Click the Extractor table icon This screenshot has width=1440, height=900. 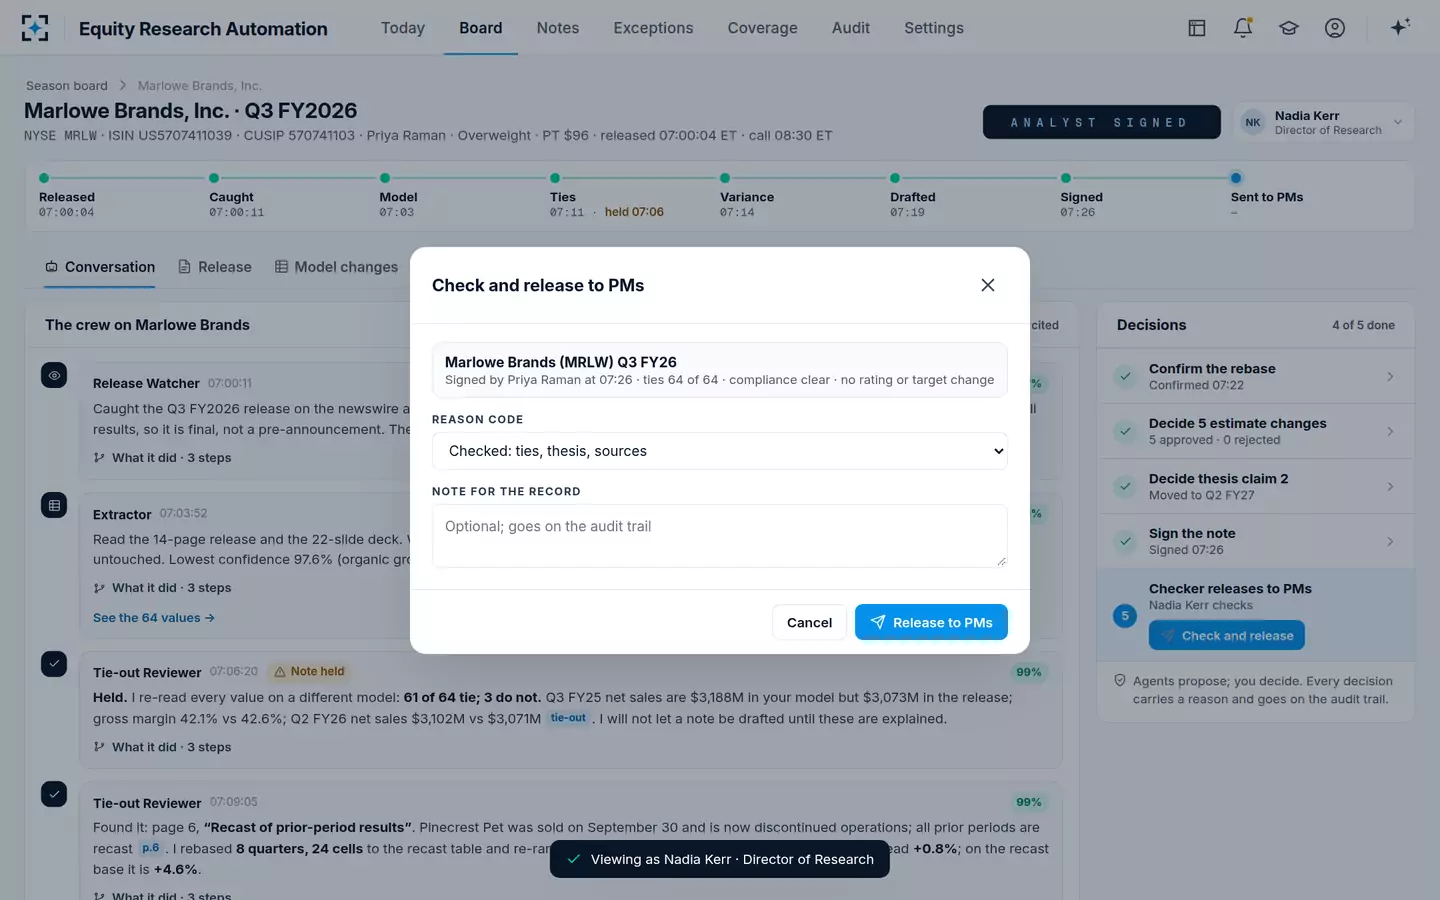(54, 505)
